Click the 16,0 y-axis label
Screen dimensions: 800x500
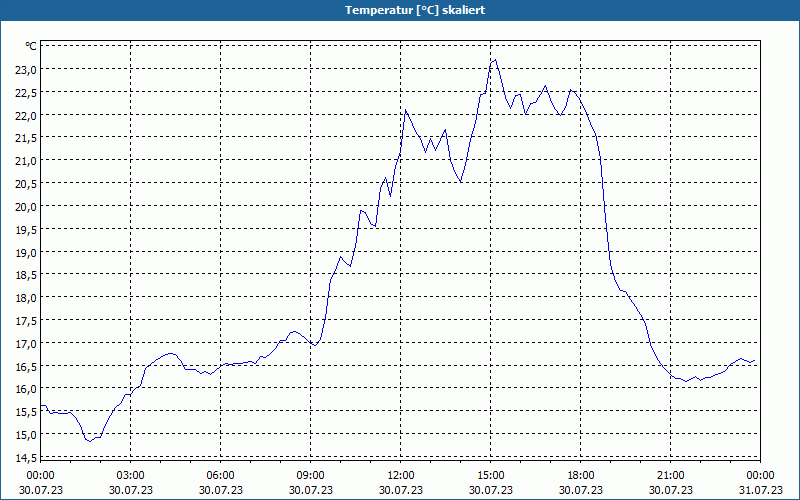(x=26, y=389)
